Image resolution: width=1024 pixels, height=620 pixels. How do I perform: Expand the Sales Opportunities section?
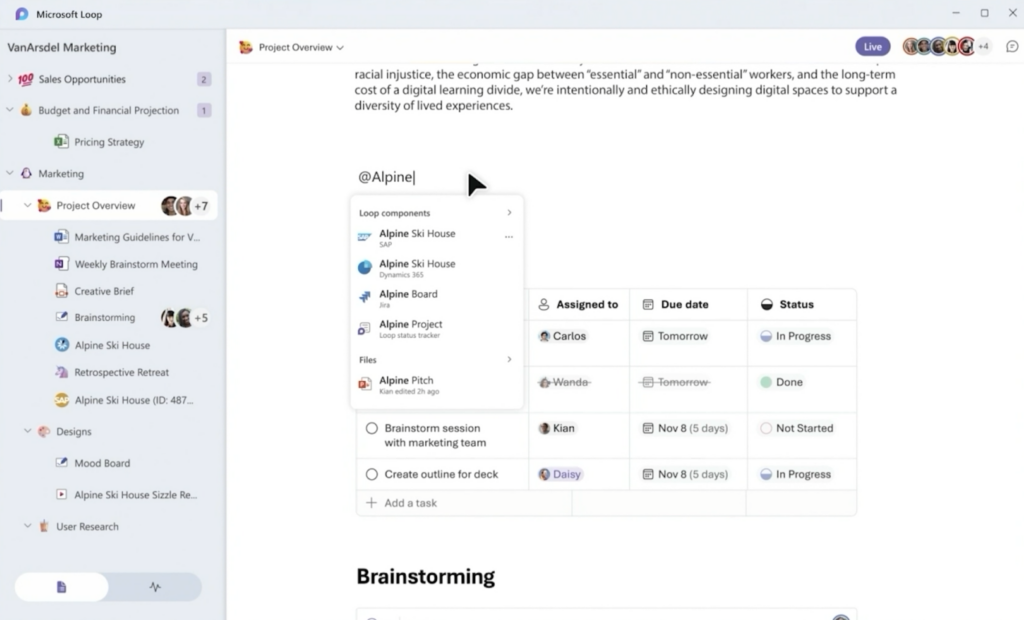pyautogui.click(x=10, y=78)
